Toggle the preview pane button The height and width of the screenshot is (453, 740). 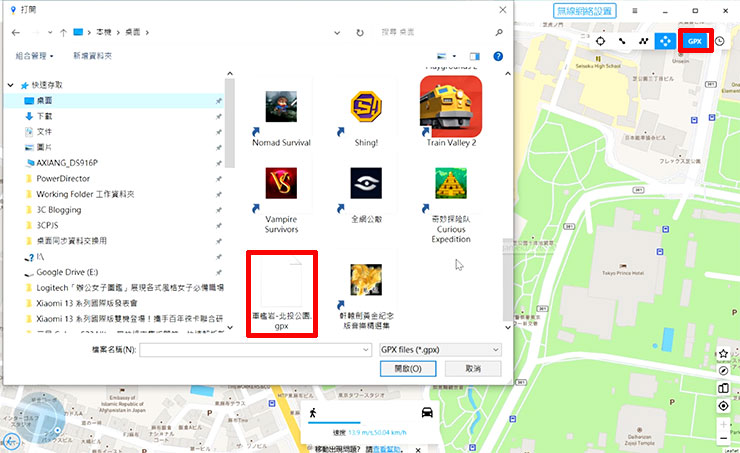tap(475, 56)
